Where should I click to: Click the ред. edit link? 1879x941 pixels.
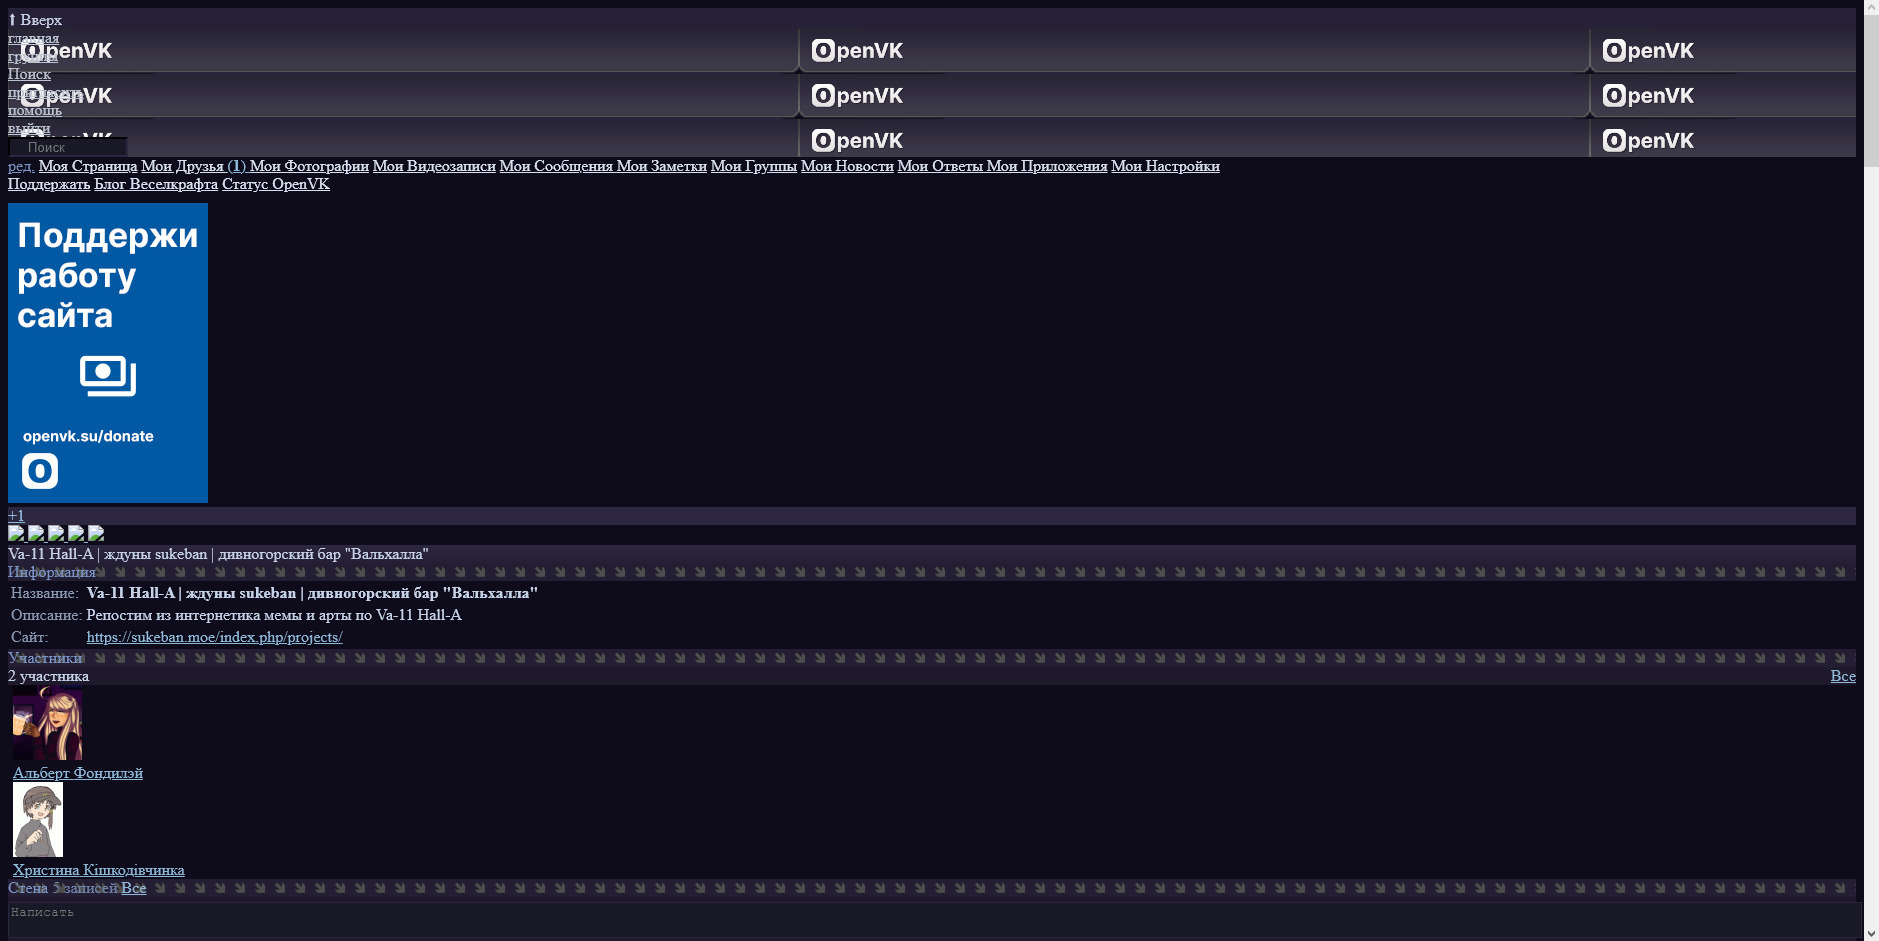21,166
